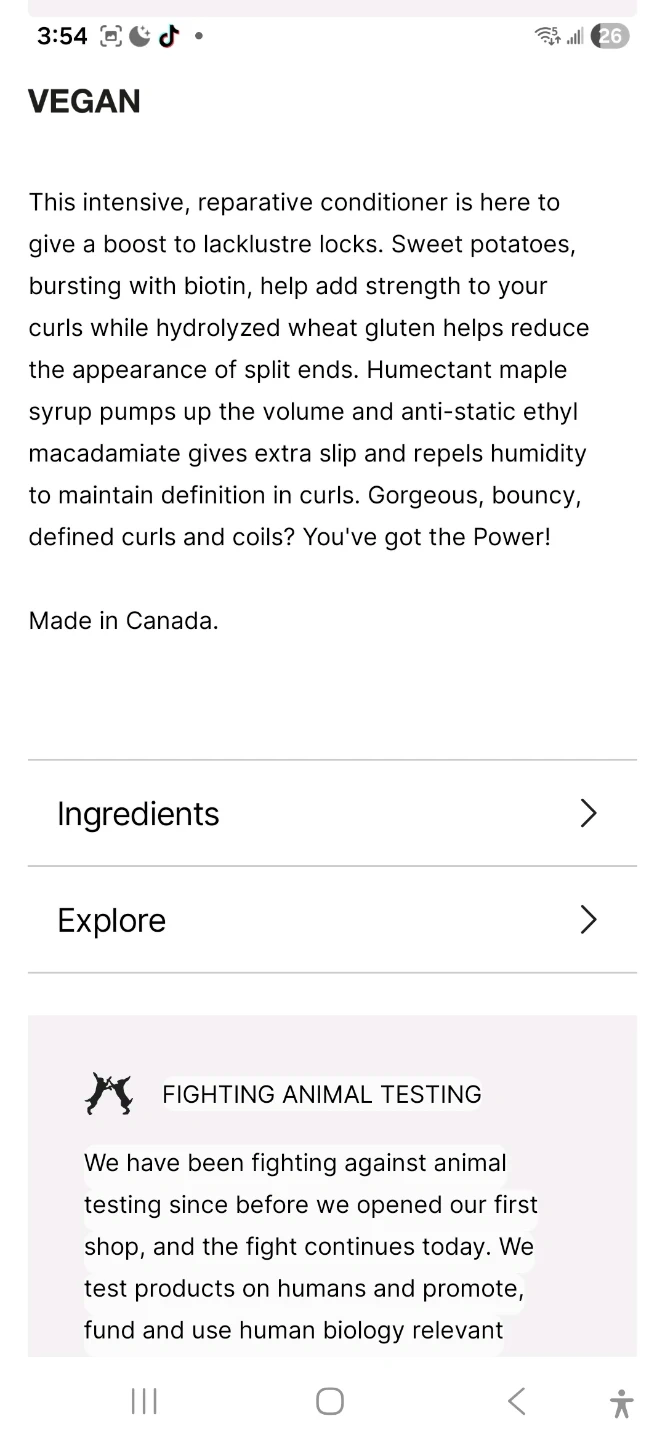The height and width of the screenshot is (1440, 665).
Task: Expand Ingredients using its chevron arrow
Action: coord(588,814)
